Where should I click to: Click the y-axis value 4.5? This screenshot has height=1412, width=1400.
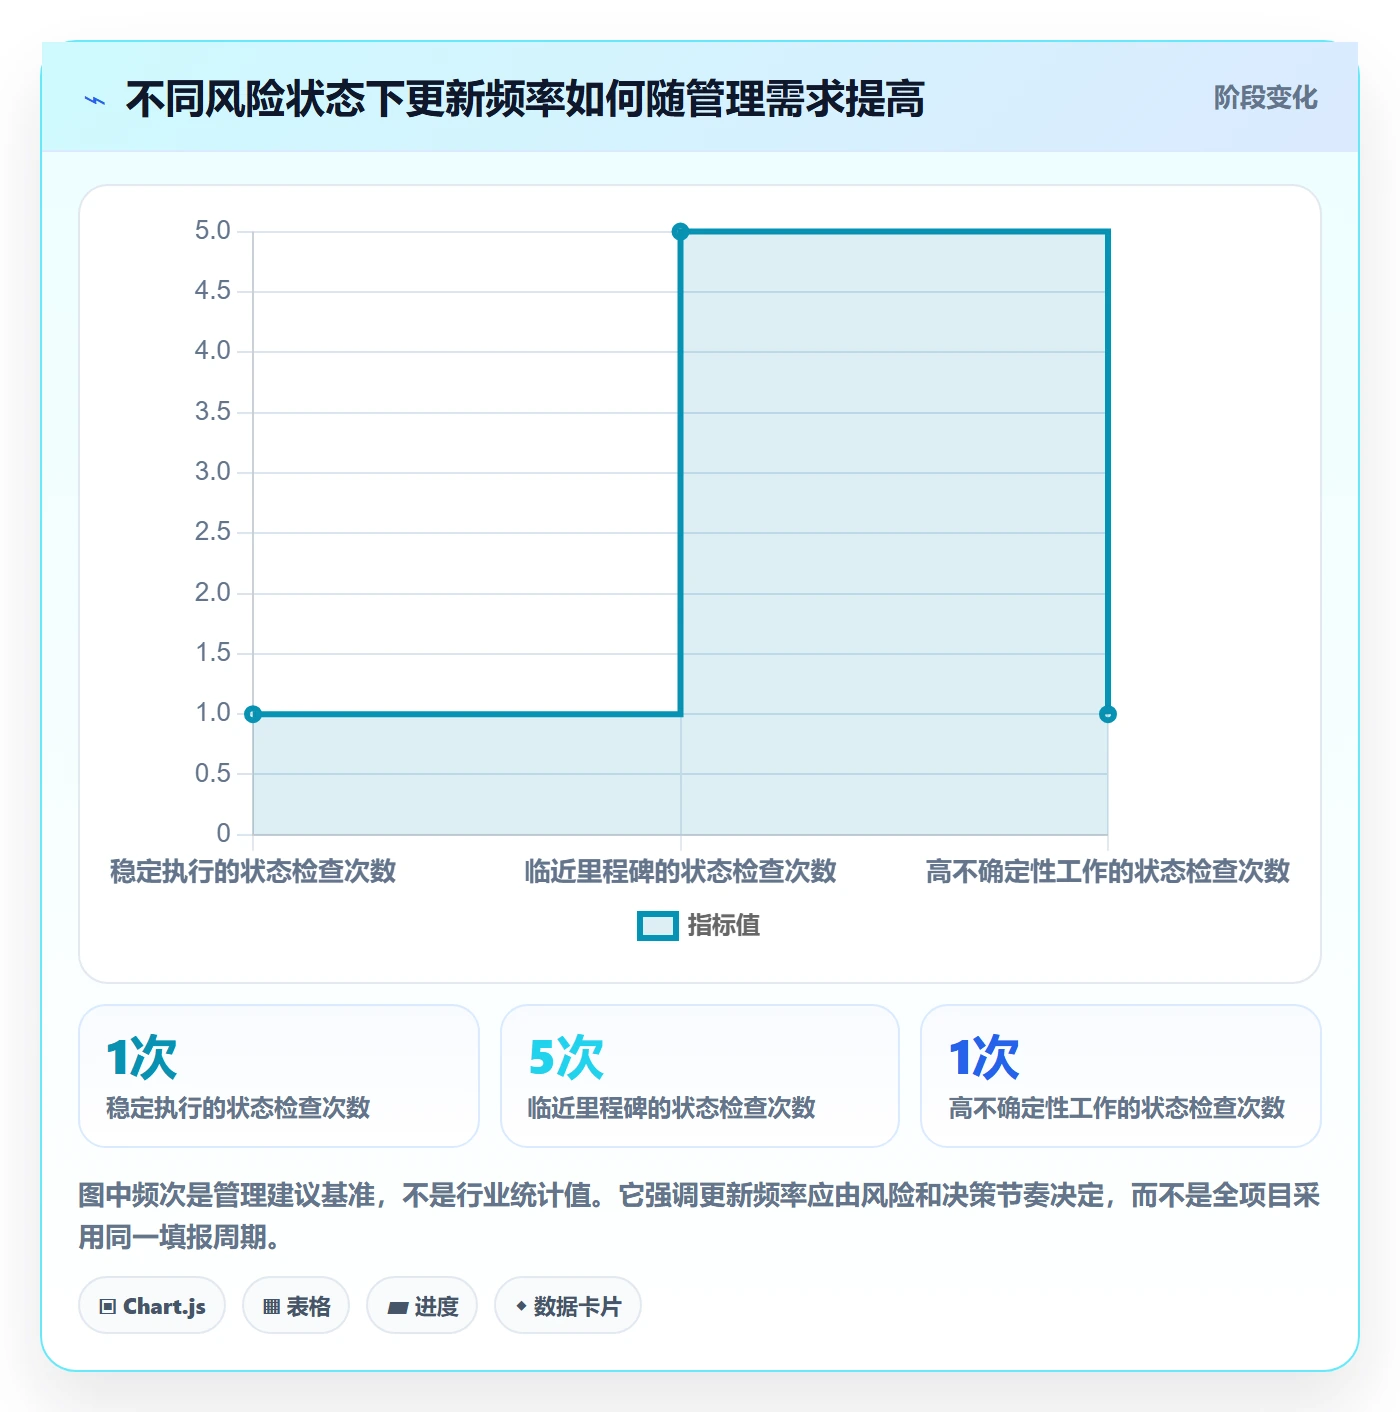[212, 291]
